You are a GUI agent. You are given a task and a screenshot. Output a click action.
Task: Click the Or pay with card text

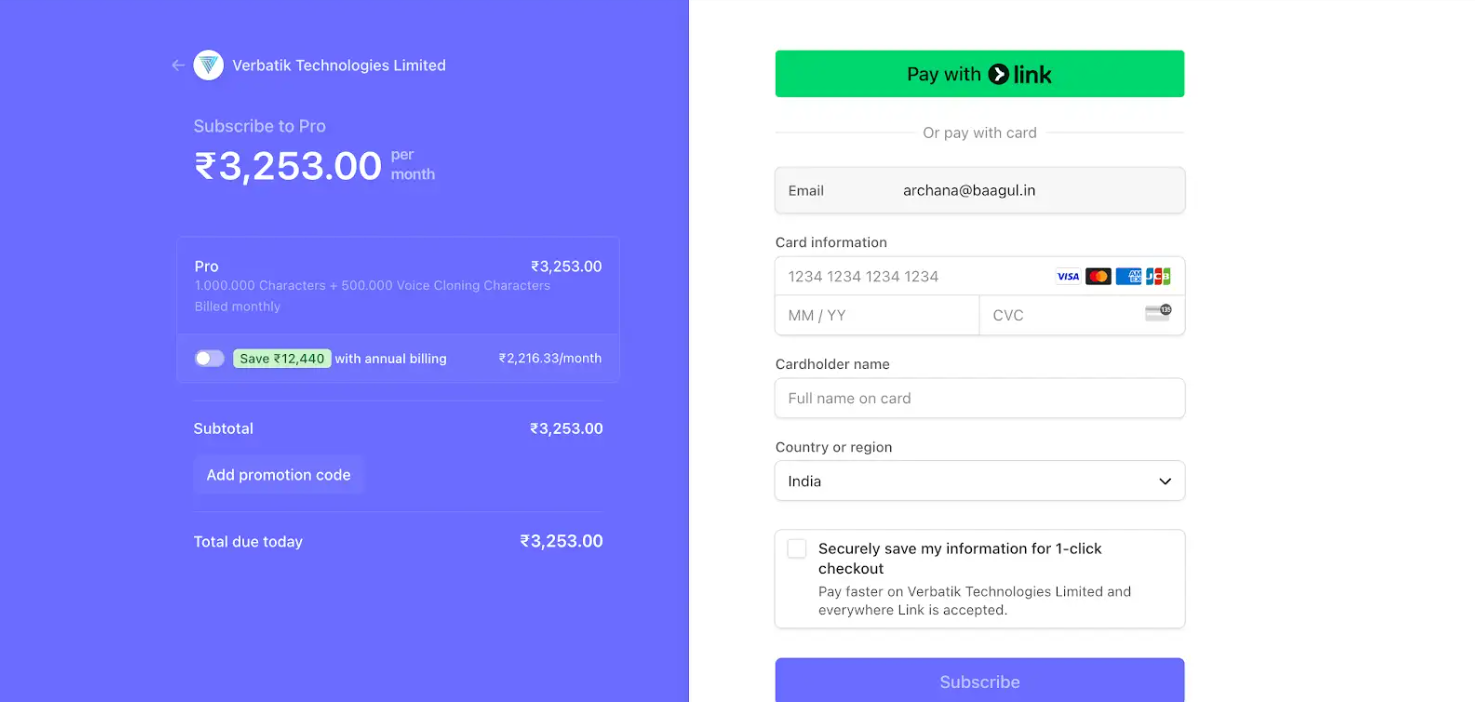tap(980, 132)
